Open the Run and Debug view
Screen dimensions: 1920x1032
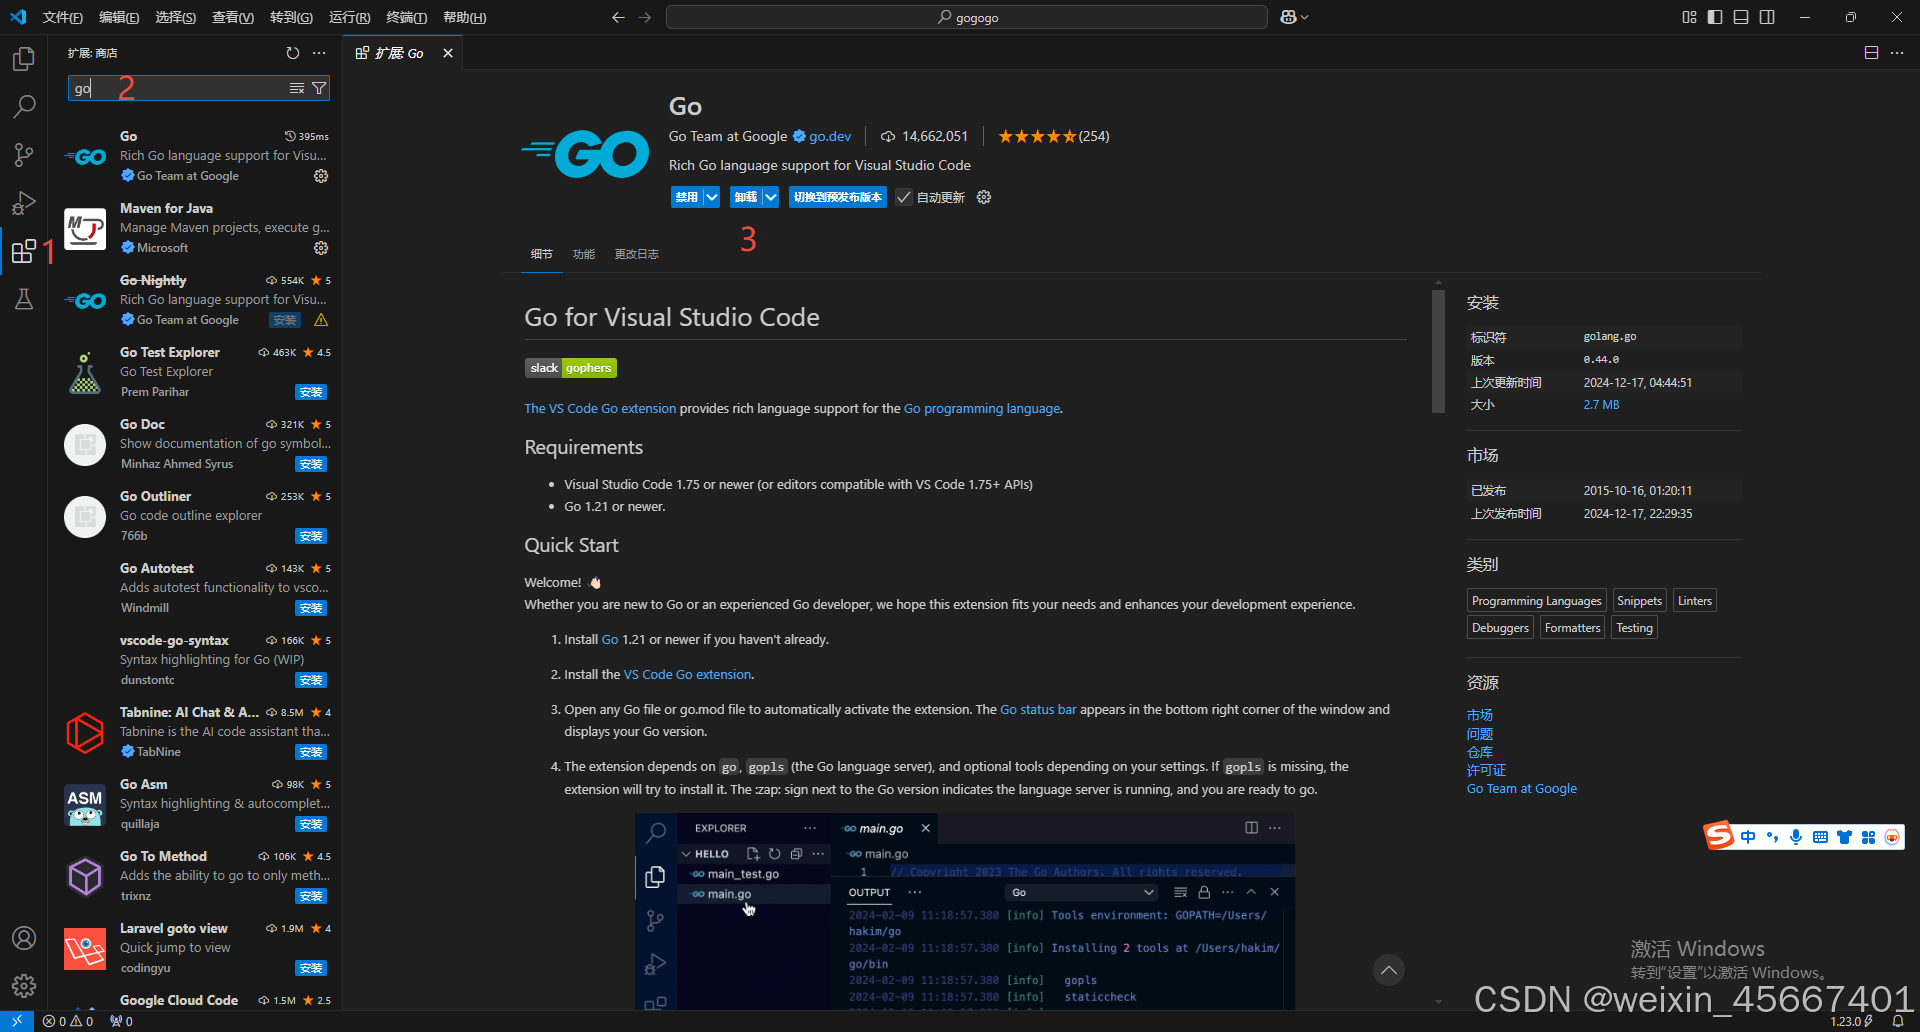click(x=24, y=203)
